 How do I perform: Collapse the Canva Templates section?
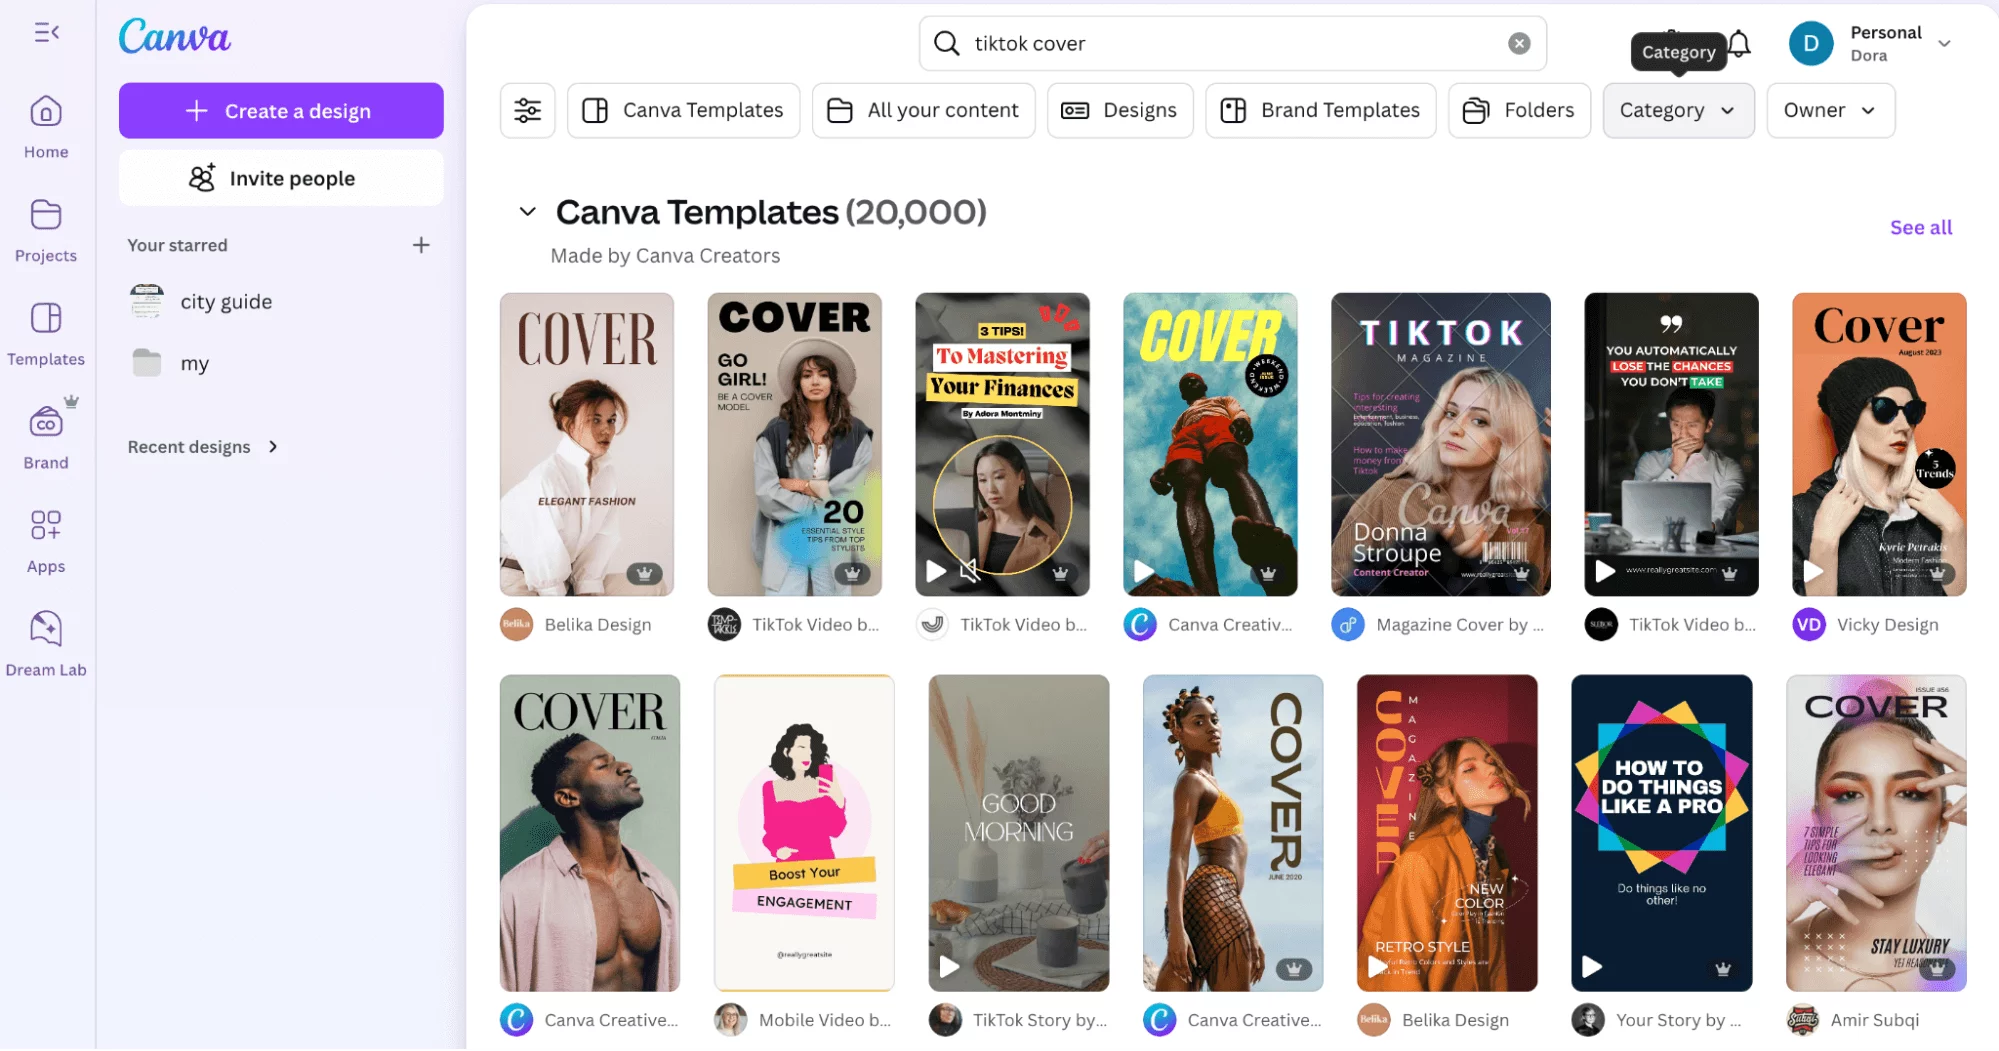click(x=527, y=212)
